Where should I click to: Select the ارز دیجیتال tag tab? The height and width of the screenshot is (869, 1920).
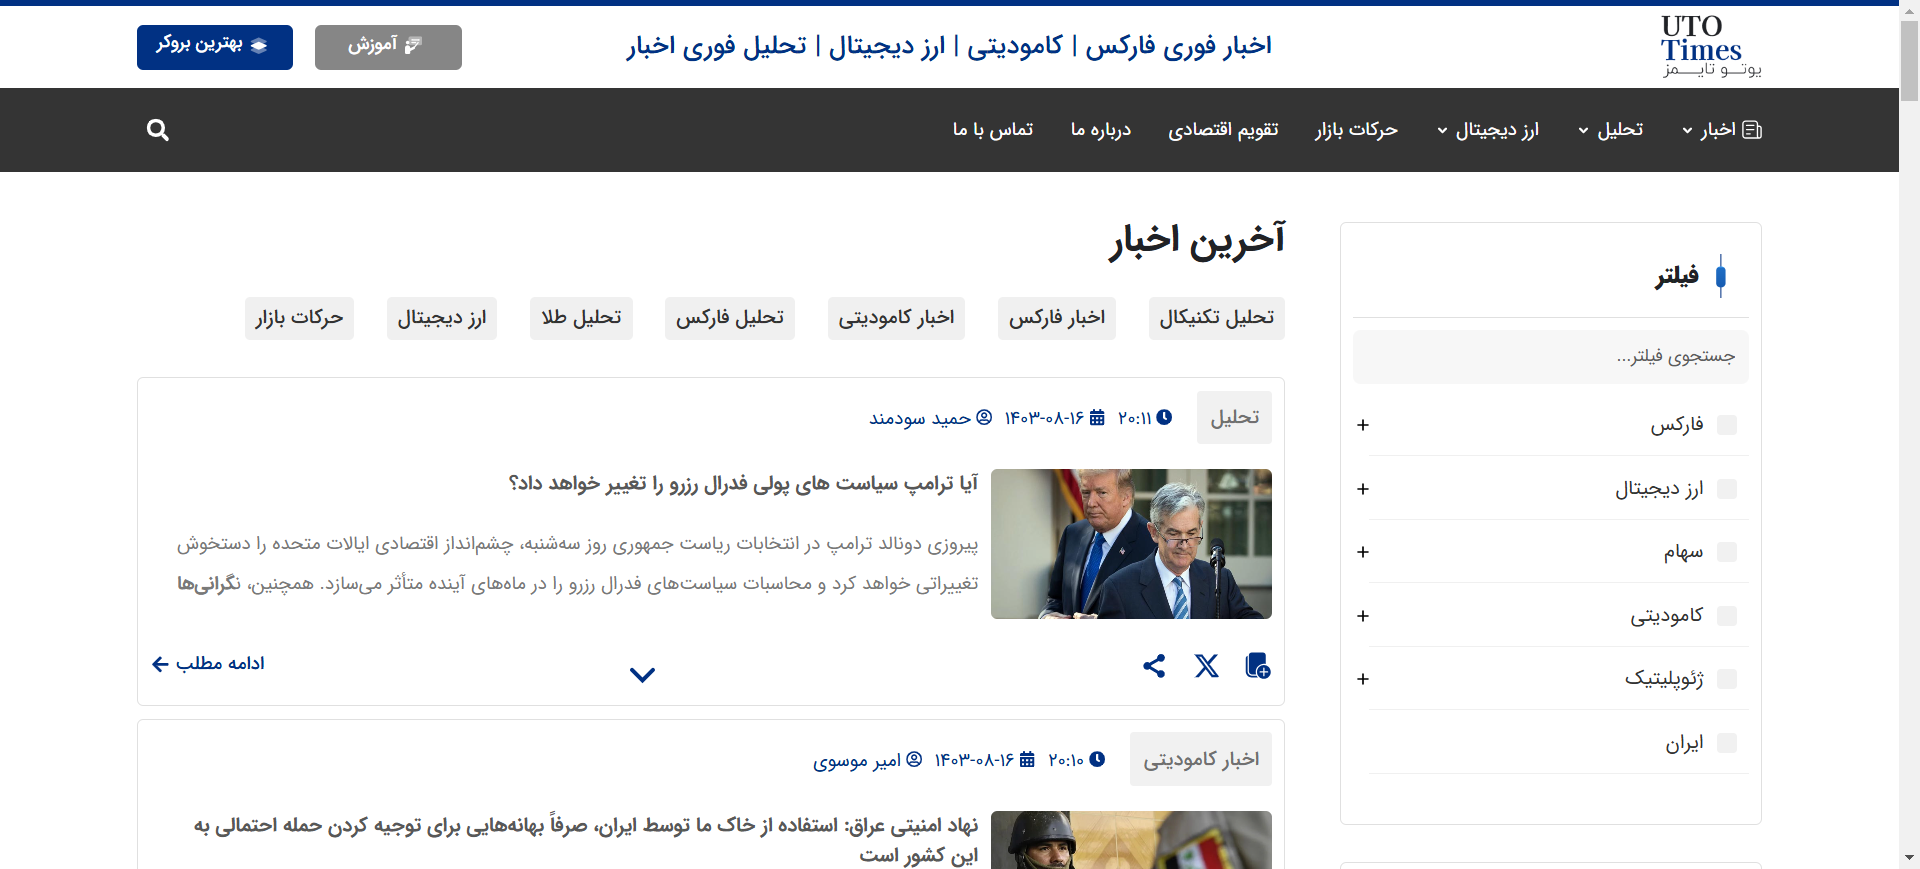[442, 318]
